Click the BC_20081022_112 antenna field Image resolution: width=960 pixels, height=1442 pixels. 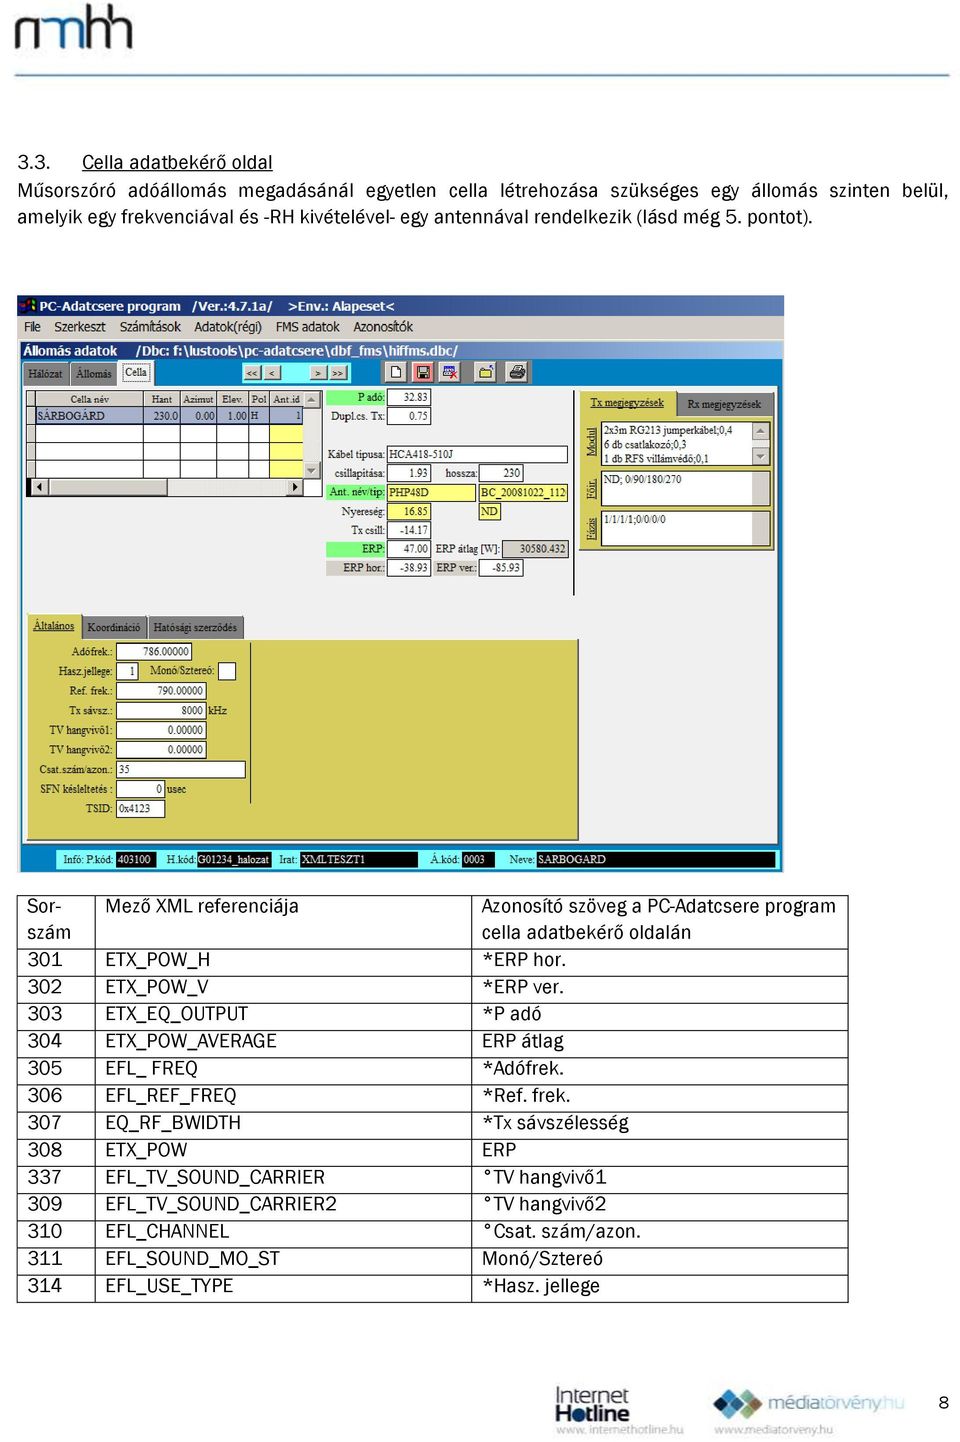coord(523,492)
